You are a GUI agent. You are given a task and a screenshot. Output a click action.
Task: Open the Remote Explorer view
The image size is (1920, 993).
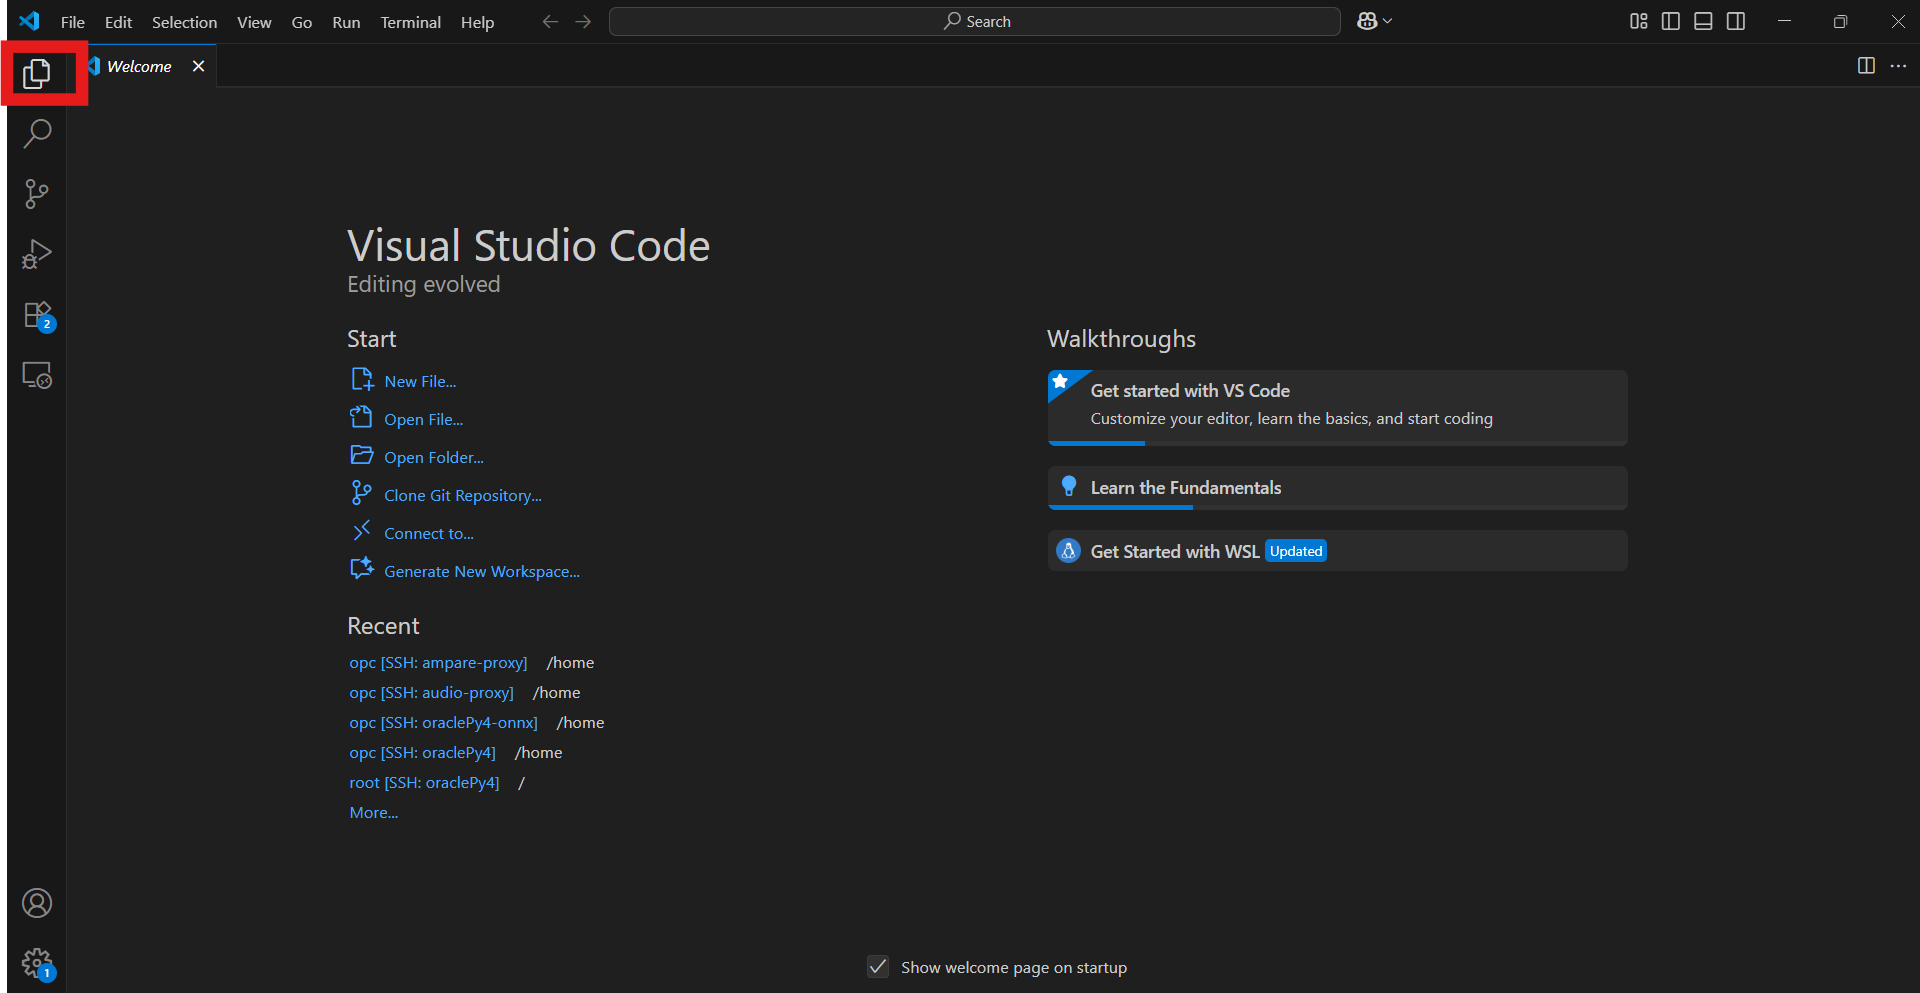point(37,375)
